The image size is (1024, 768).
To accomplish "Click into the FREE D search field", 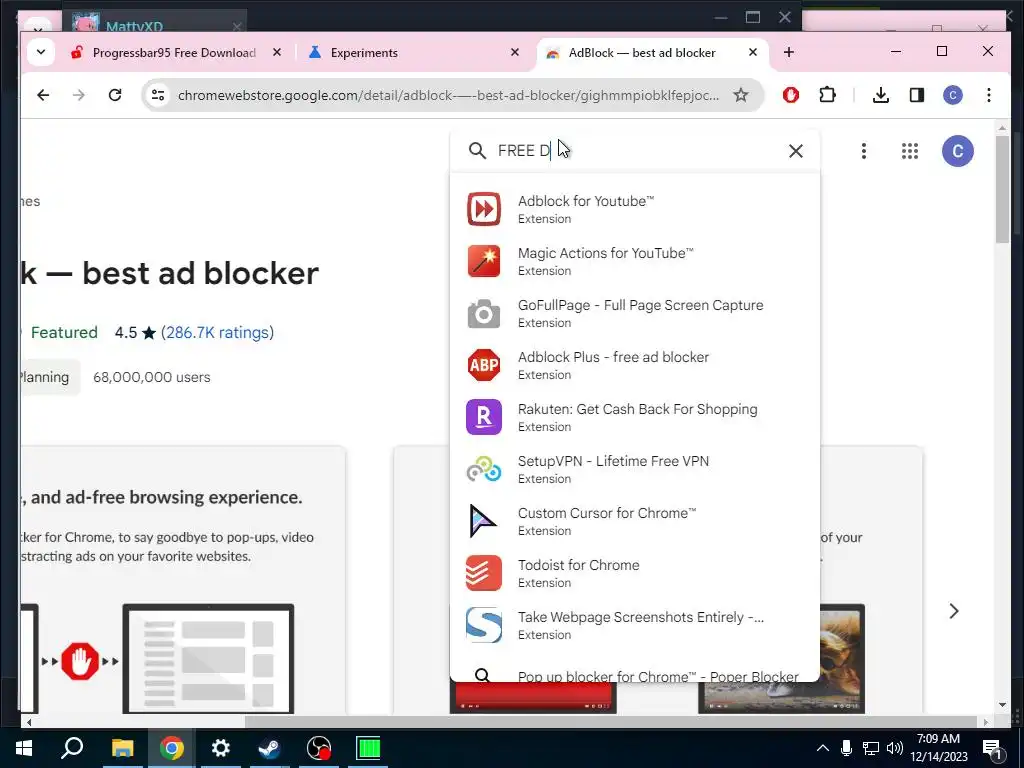I will pos(633,151).
